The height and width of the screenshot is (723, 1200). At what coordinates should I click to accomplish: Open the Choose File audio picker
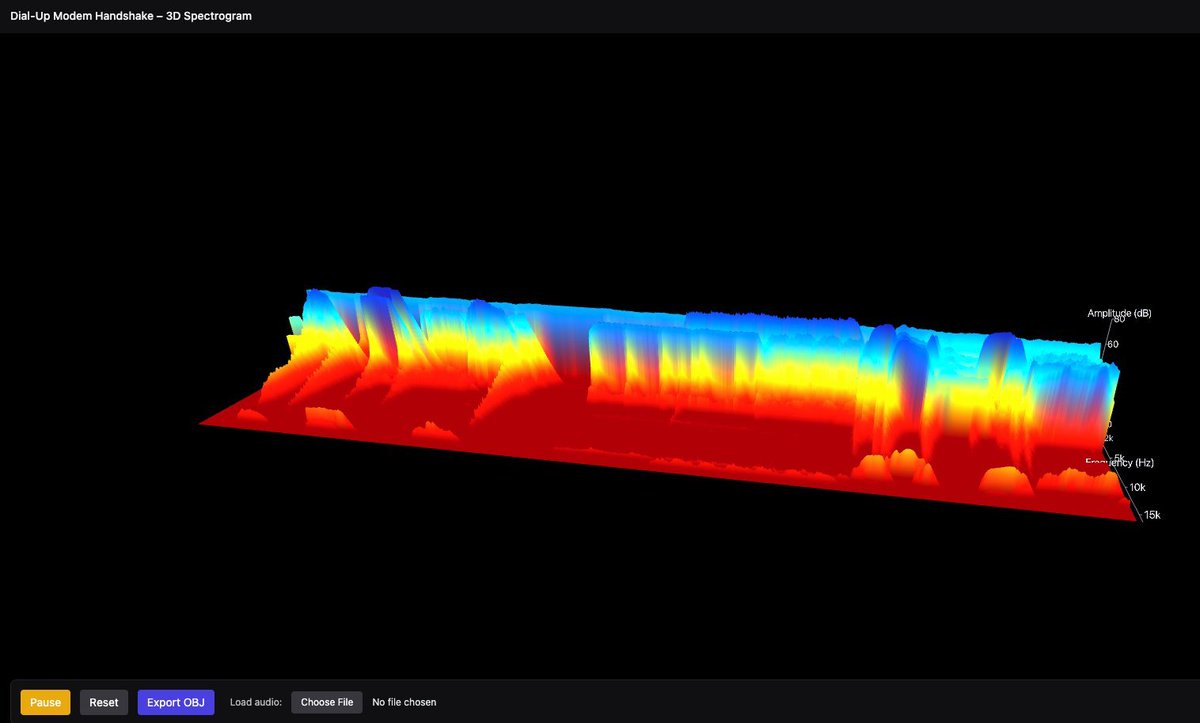[x=327, y=702]
